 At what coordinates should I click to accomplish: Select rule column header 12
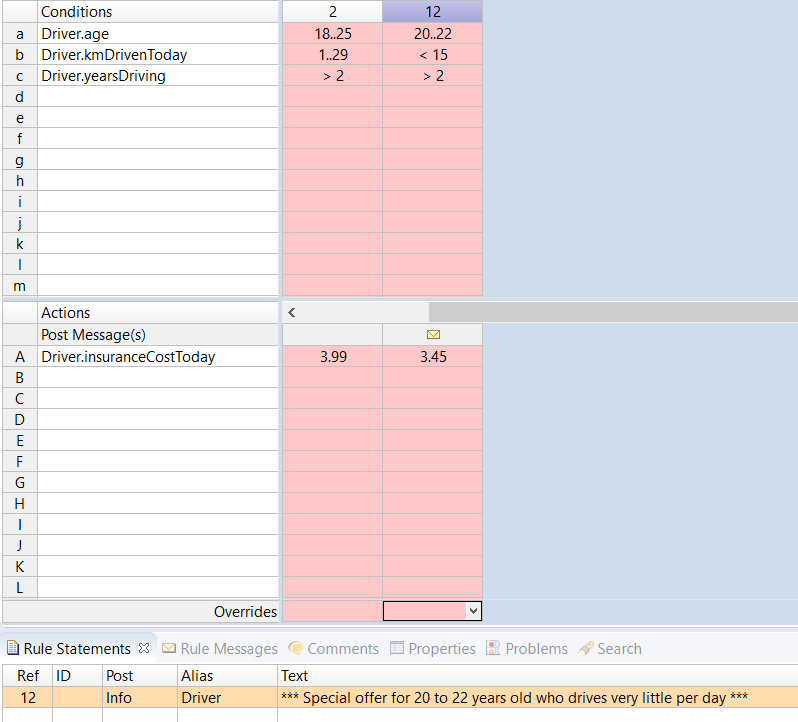(x=433, y=12)
